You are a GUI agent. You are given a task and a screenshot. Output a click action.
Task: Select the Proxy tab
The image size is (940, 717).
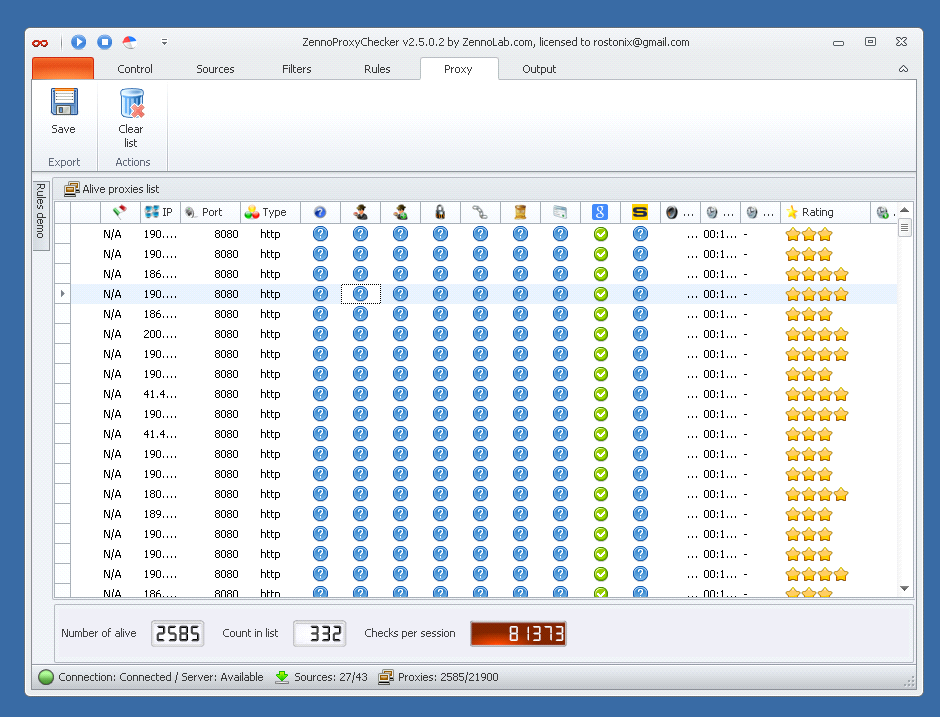459,69
